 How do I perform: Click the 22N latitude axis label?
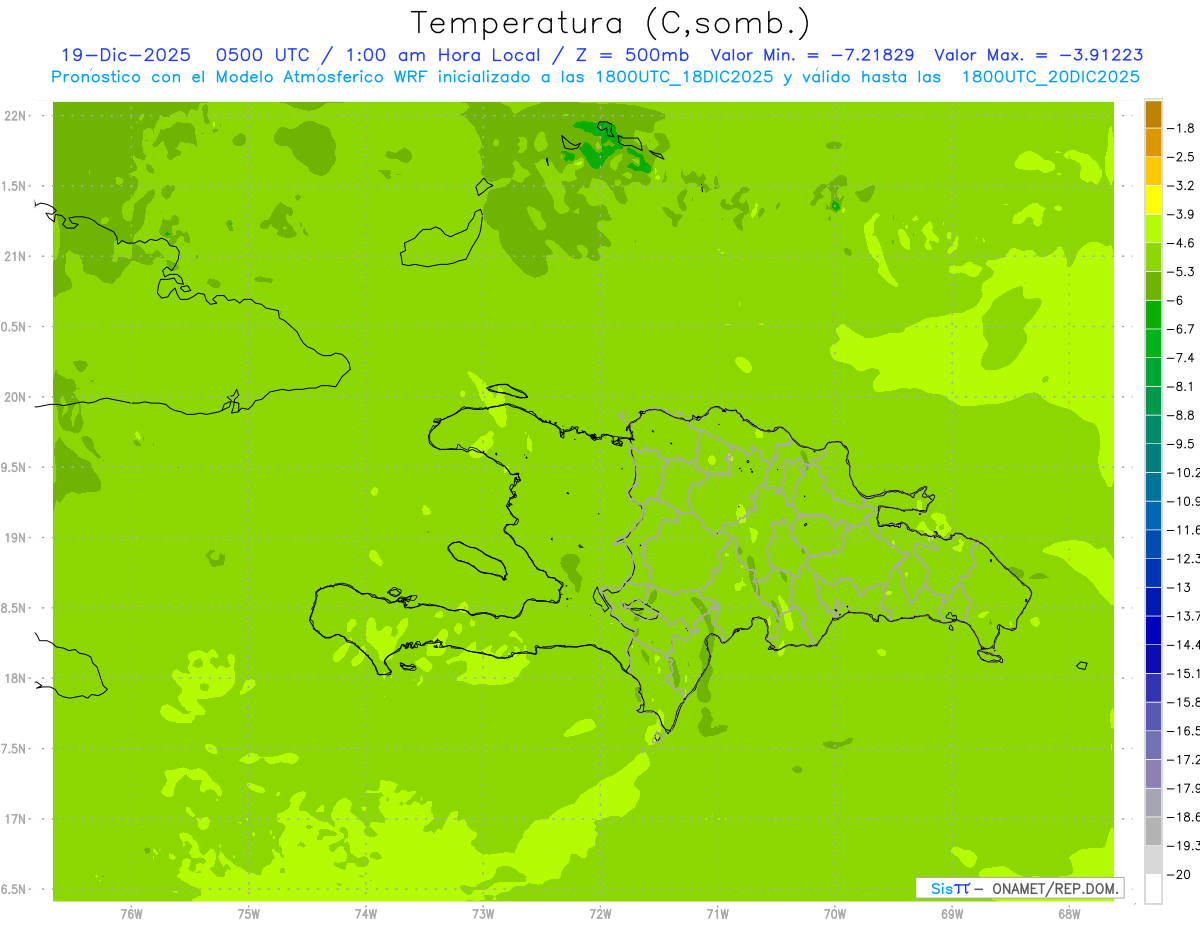coord(16,116)
